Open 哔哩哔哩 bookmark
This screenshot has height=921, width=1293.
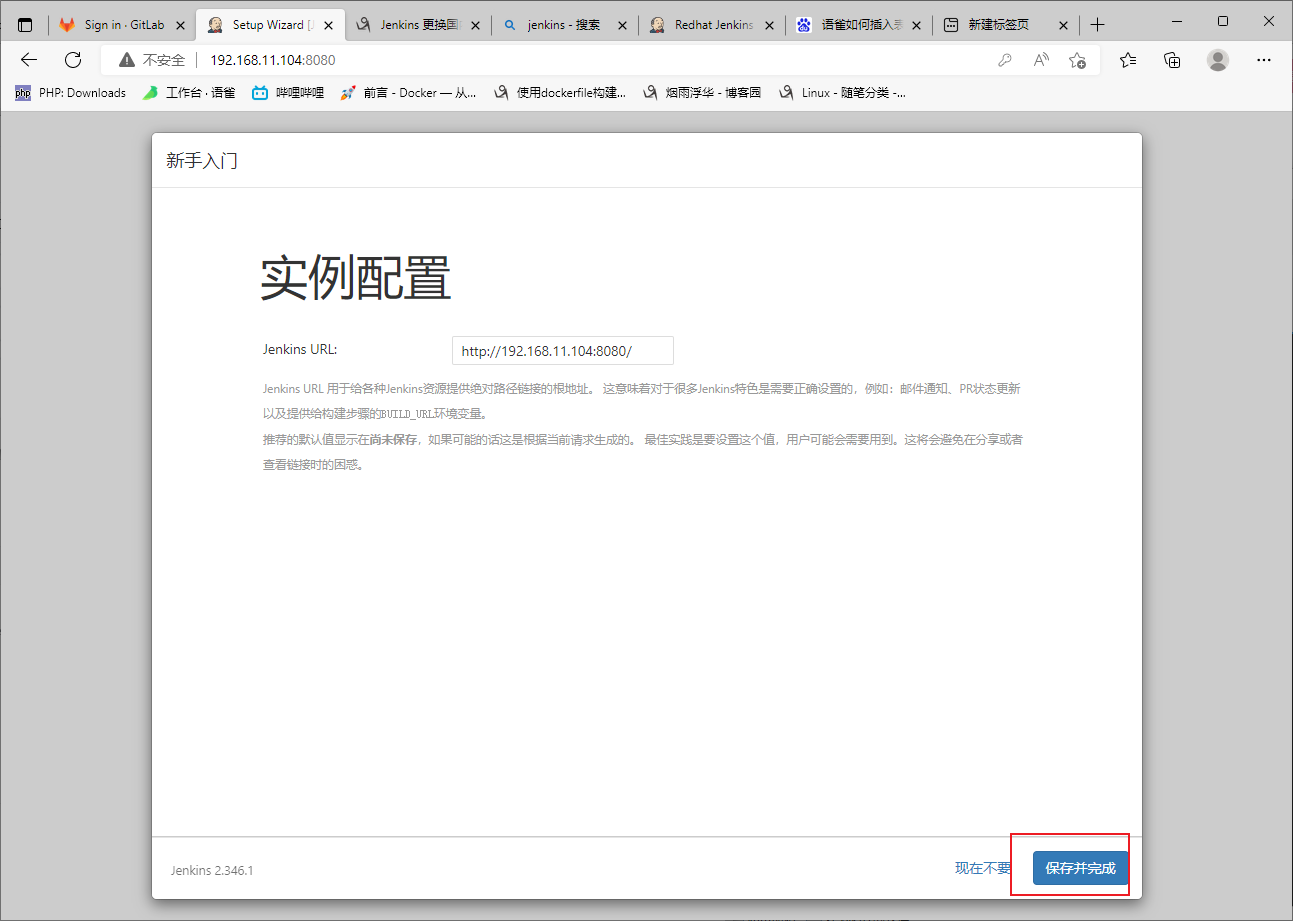point(288,93)
